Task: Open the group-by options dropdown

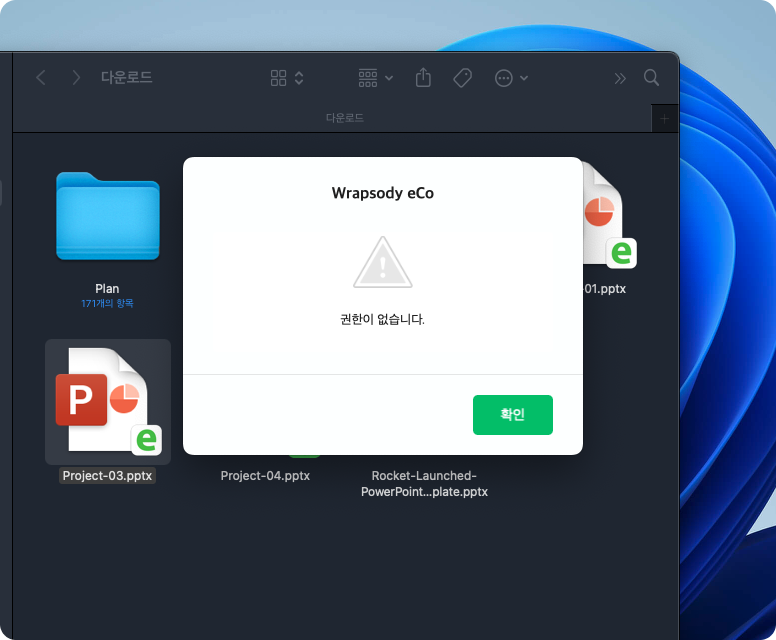Action: 376,78
